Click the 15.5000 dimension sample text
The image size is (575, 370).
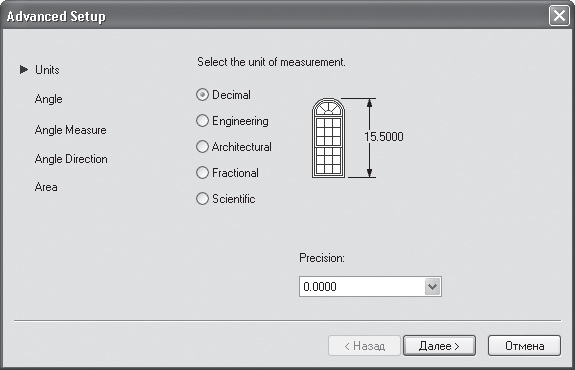384,137
